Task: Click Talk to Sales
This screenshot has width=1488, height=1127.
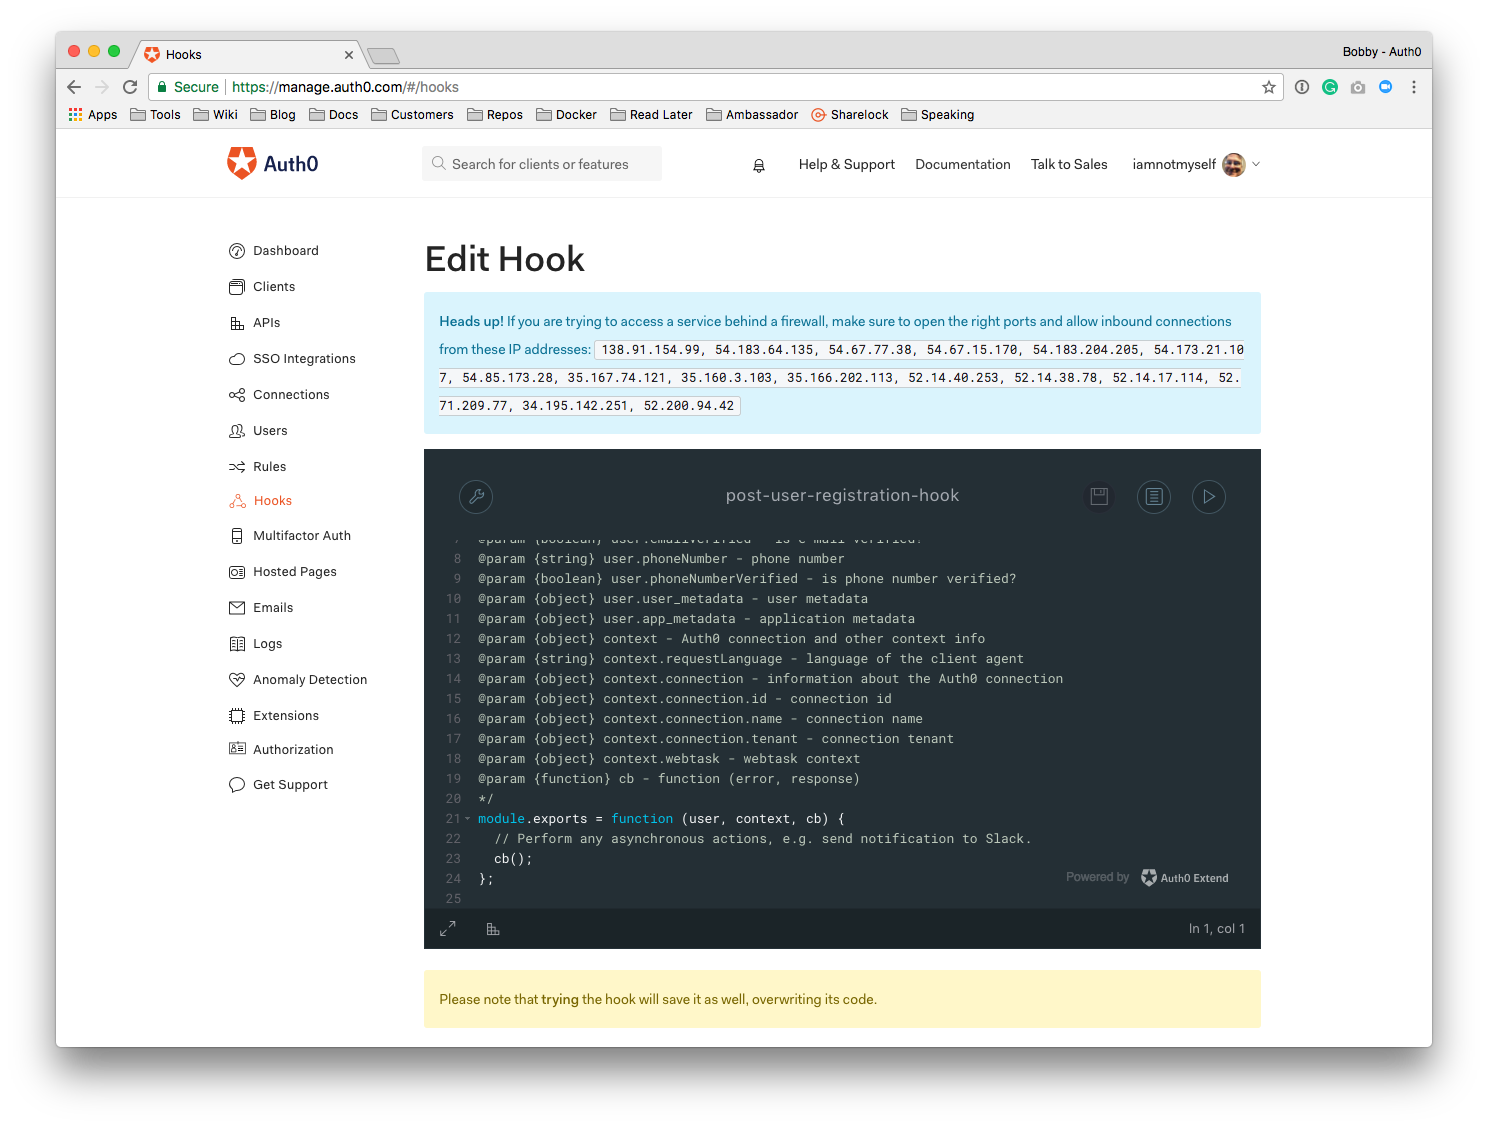Action: (x=1069, y=165)
